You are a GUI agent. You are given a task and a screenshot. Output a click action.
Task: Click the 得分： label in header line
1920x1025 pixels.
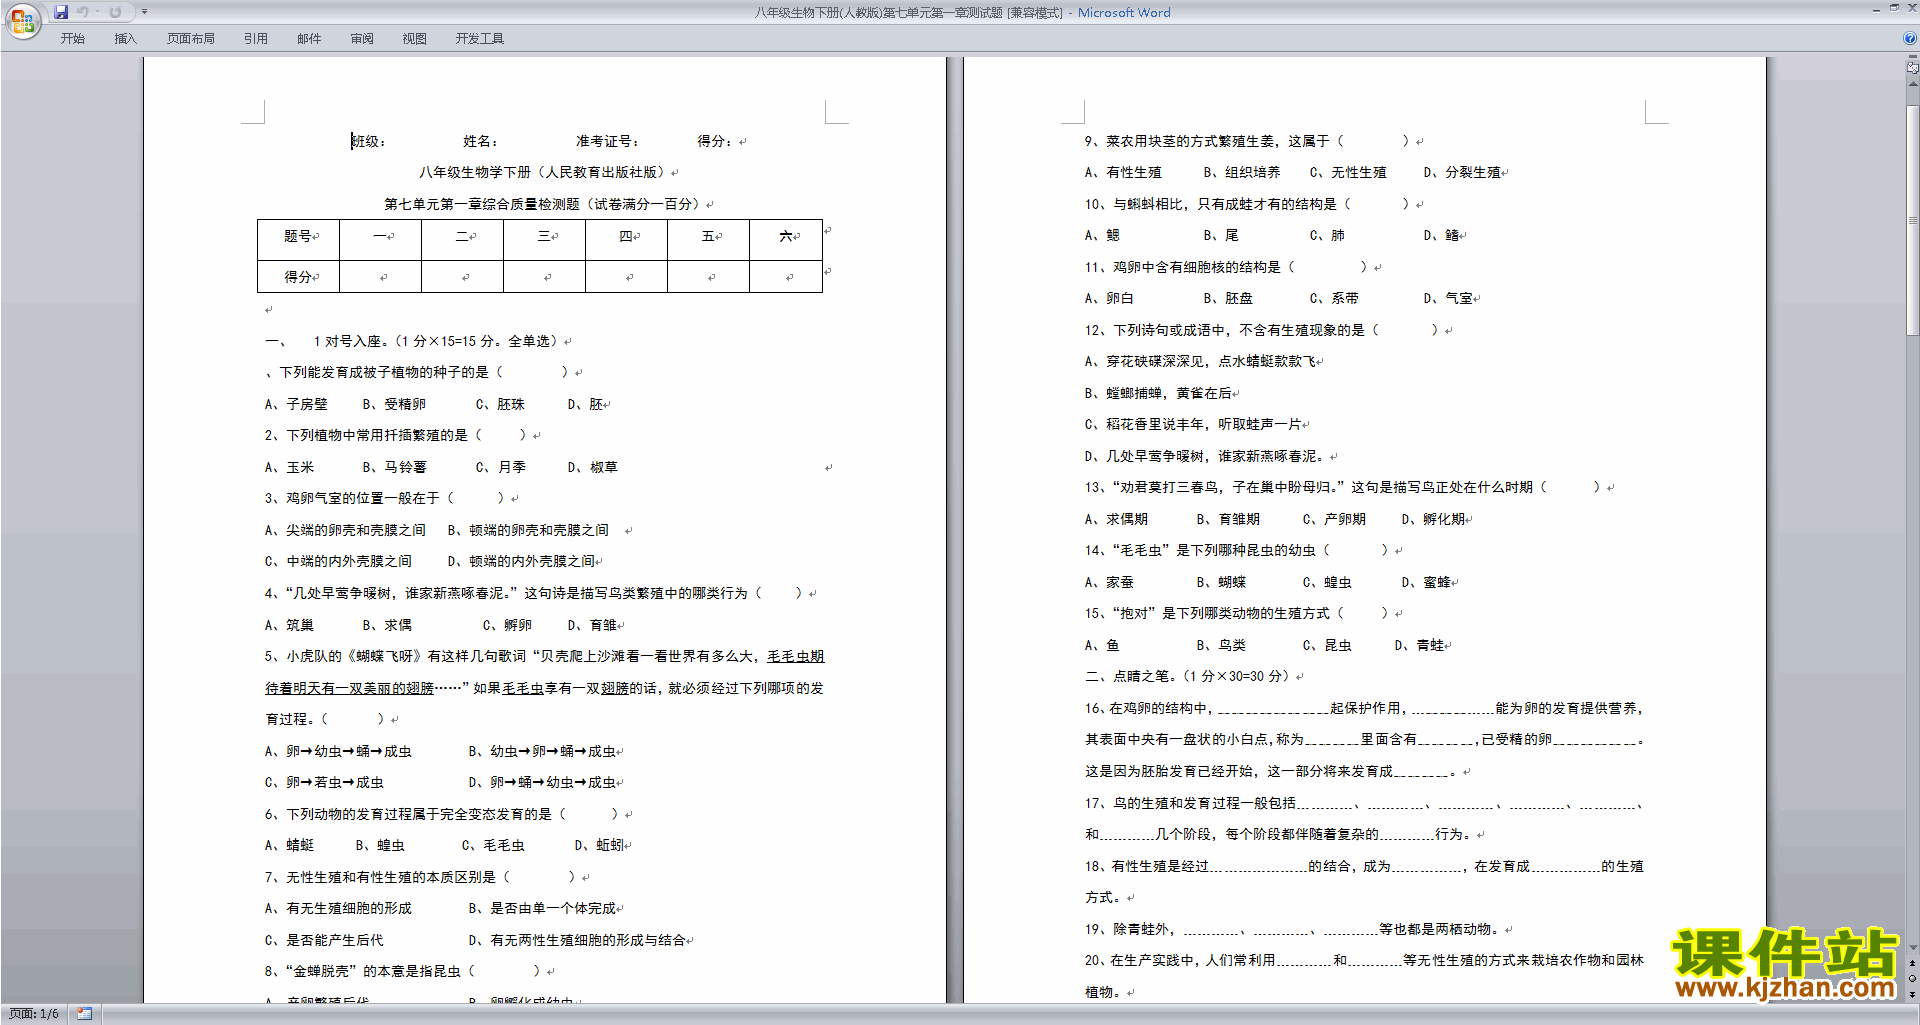[716, 142]
